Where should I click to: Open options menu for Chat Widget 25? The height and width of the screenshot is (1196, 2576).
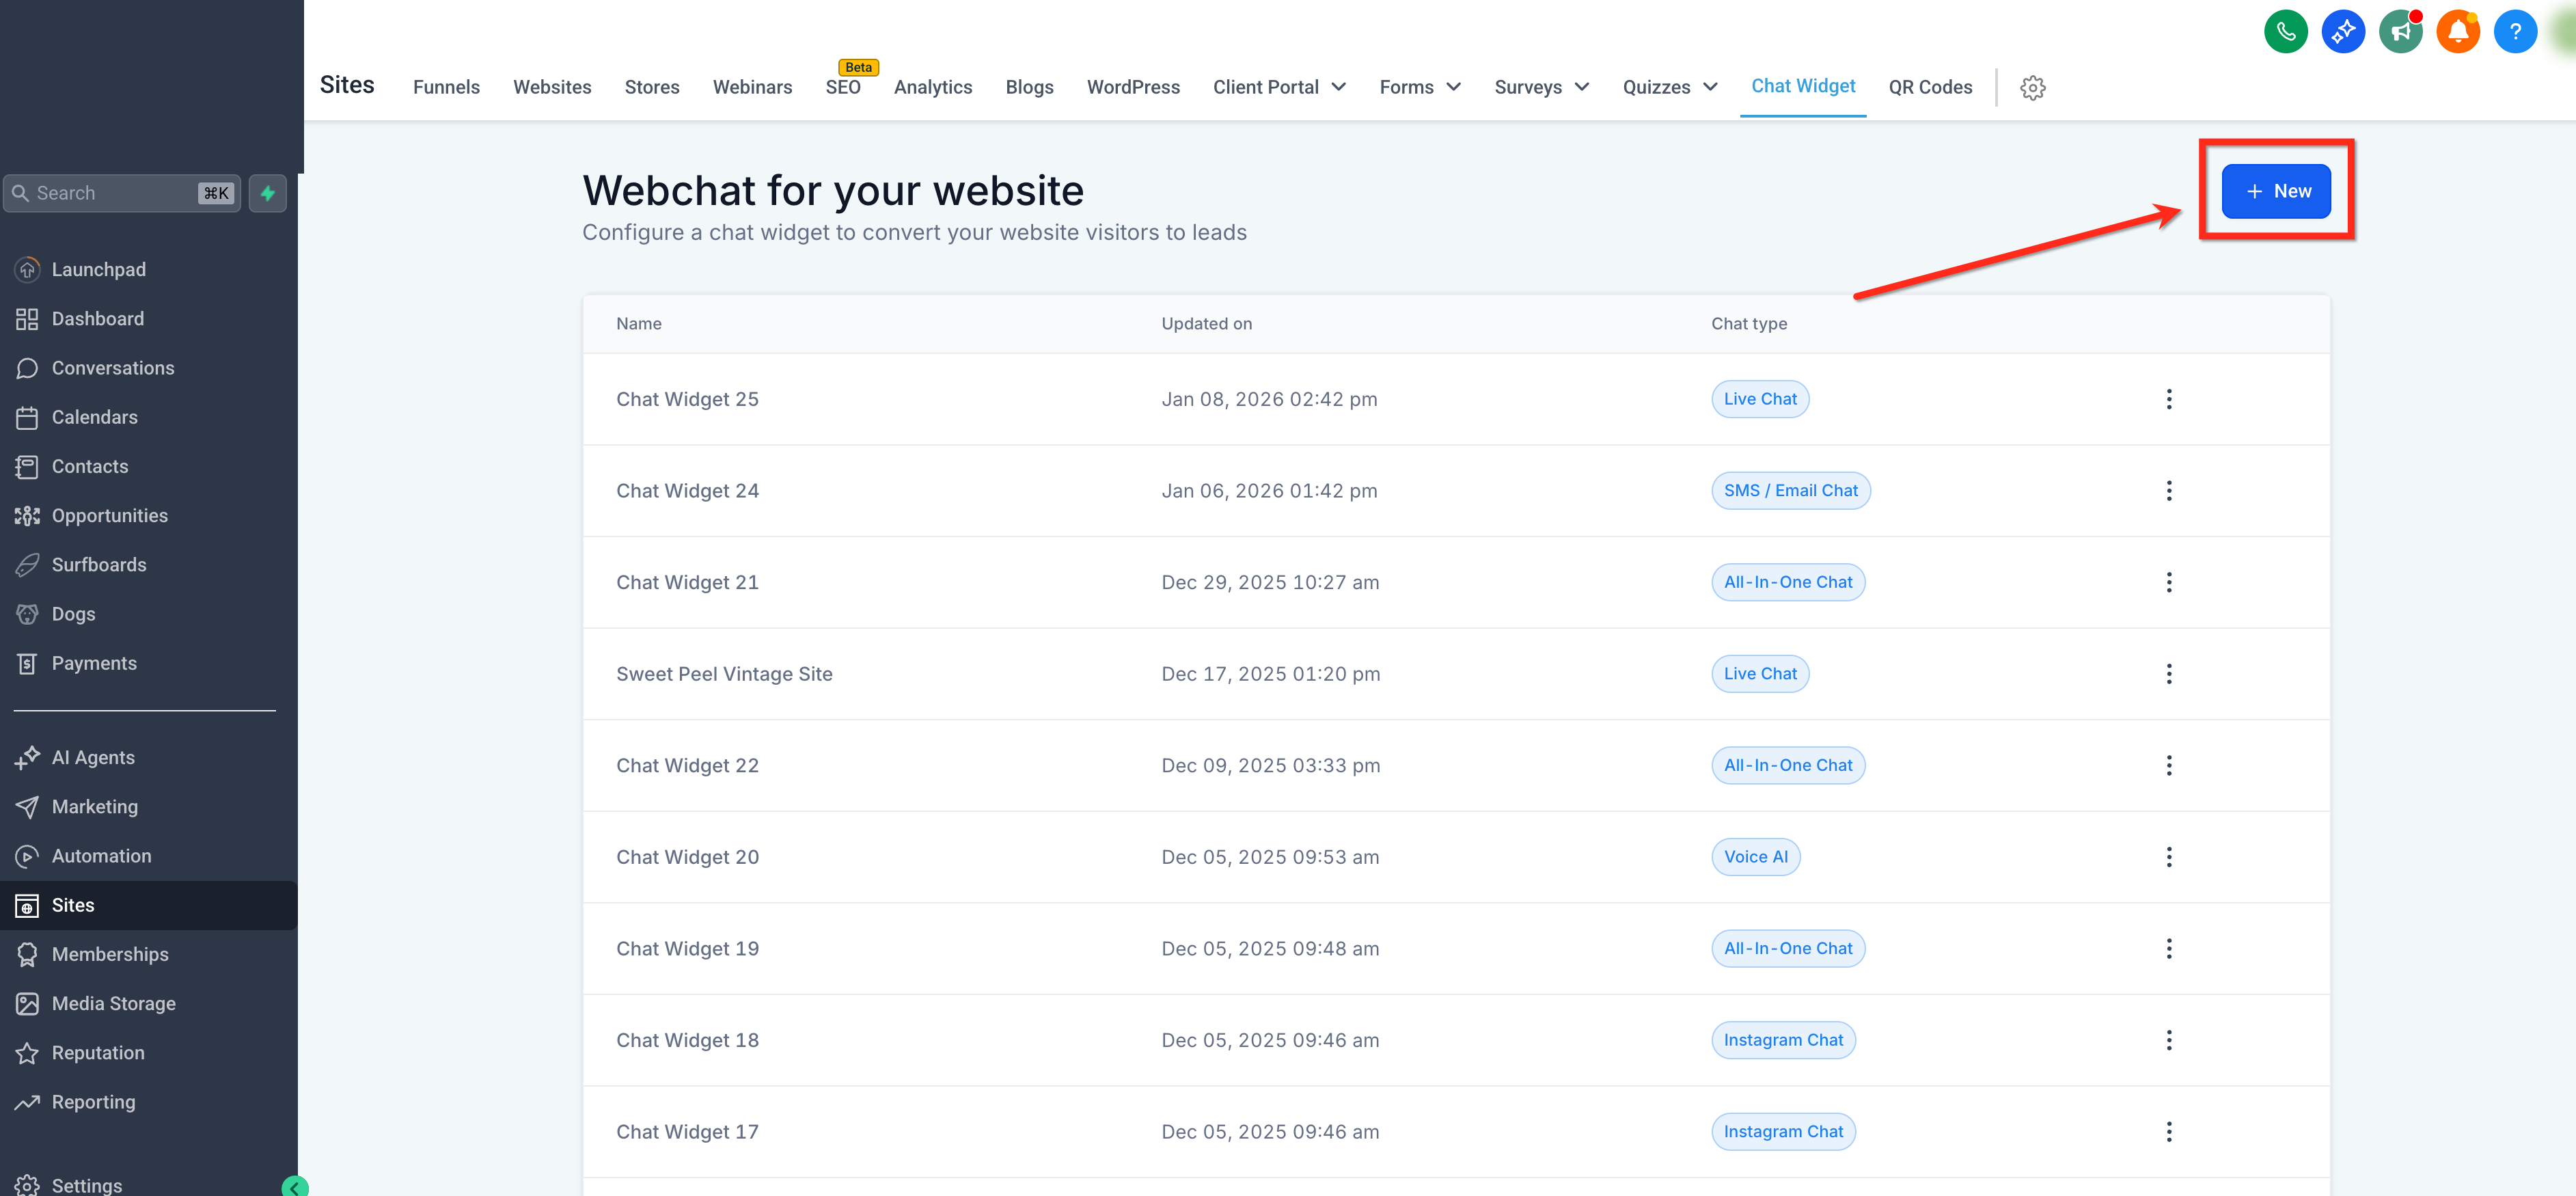coord(2169,399)
